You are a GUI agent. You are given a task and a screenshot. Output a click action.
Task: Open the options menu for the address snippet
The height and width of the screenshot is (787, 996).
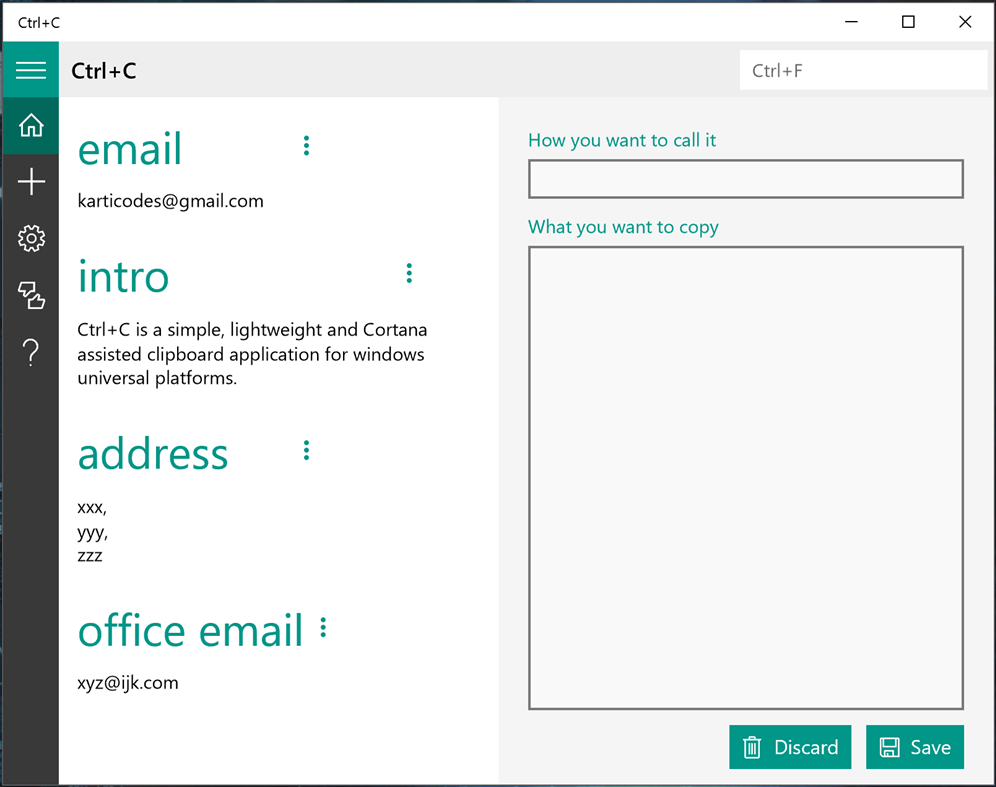(x=305, y=450)
